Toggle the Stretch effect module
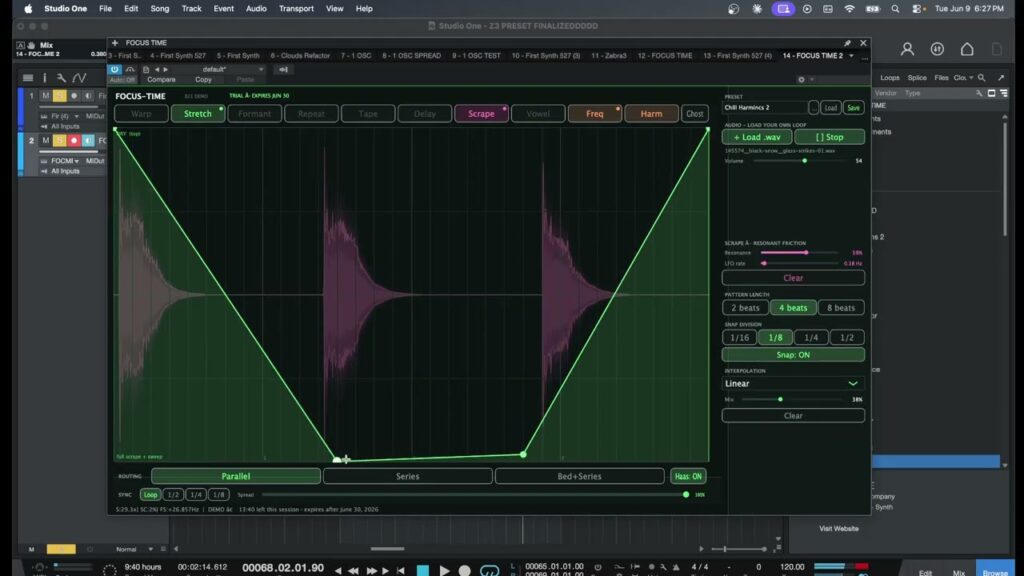Image resolution: width=1024 pixels, height=576 pixels. 197,114
